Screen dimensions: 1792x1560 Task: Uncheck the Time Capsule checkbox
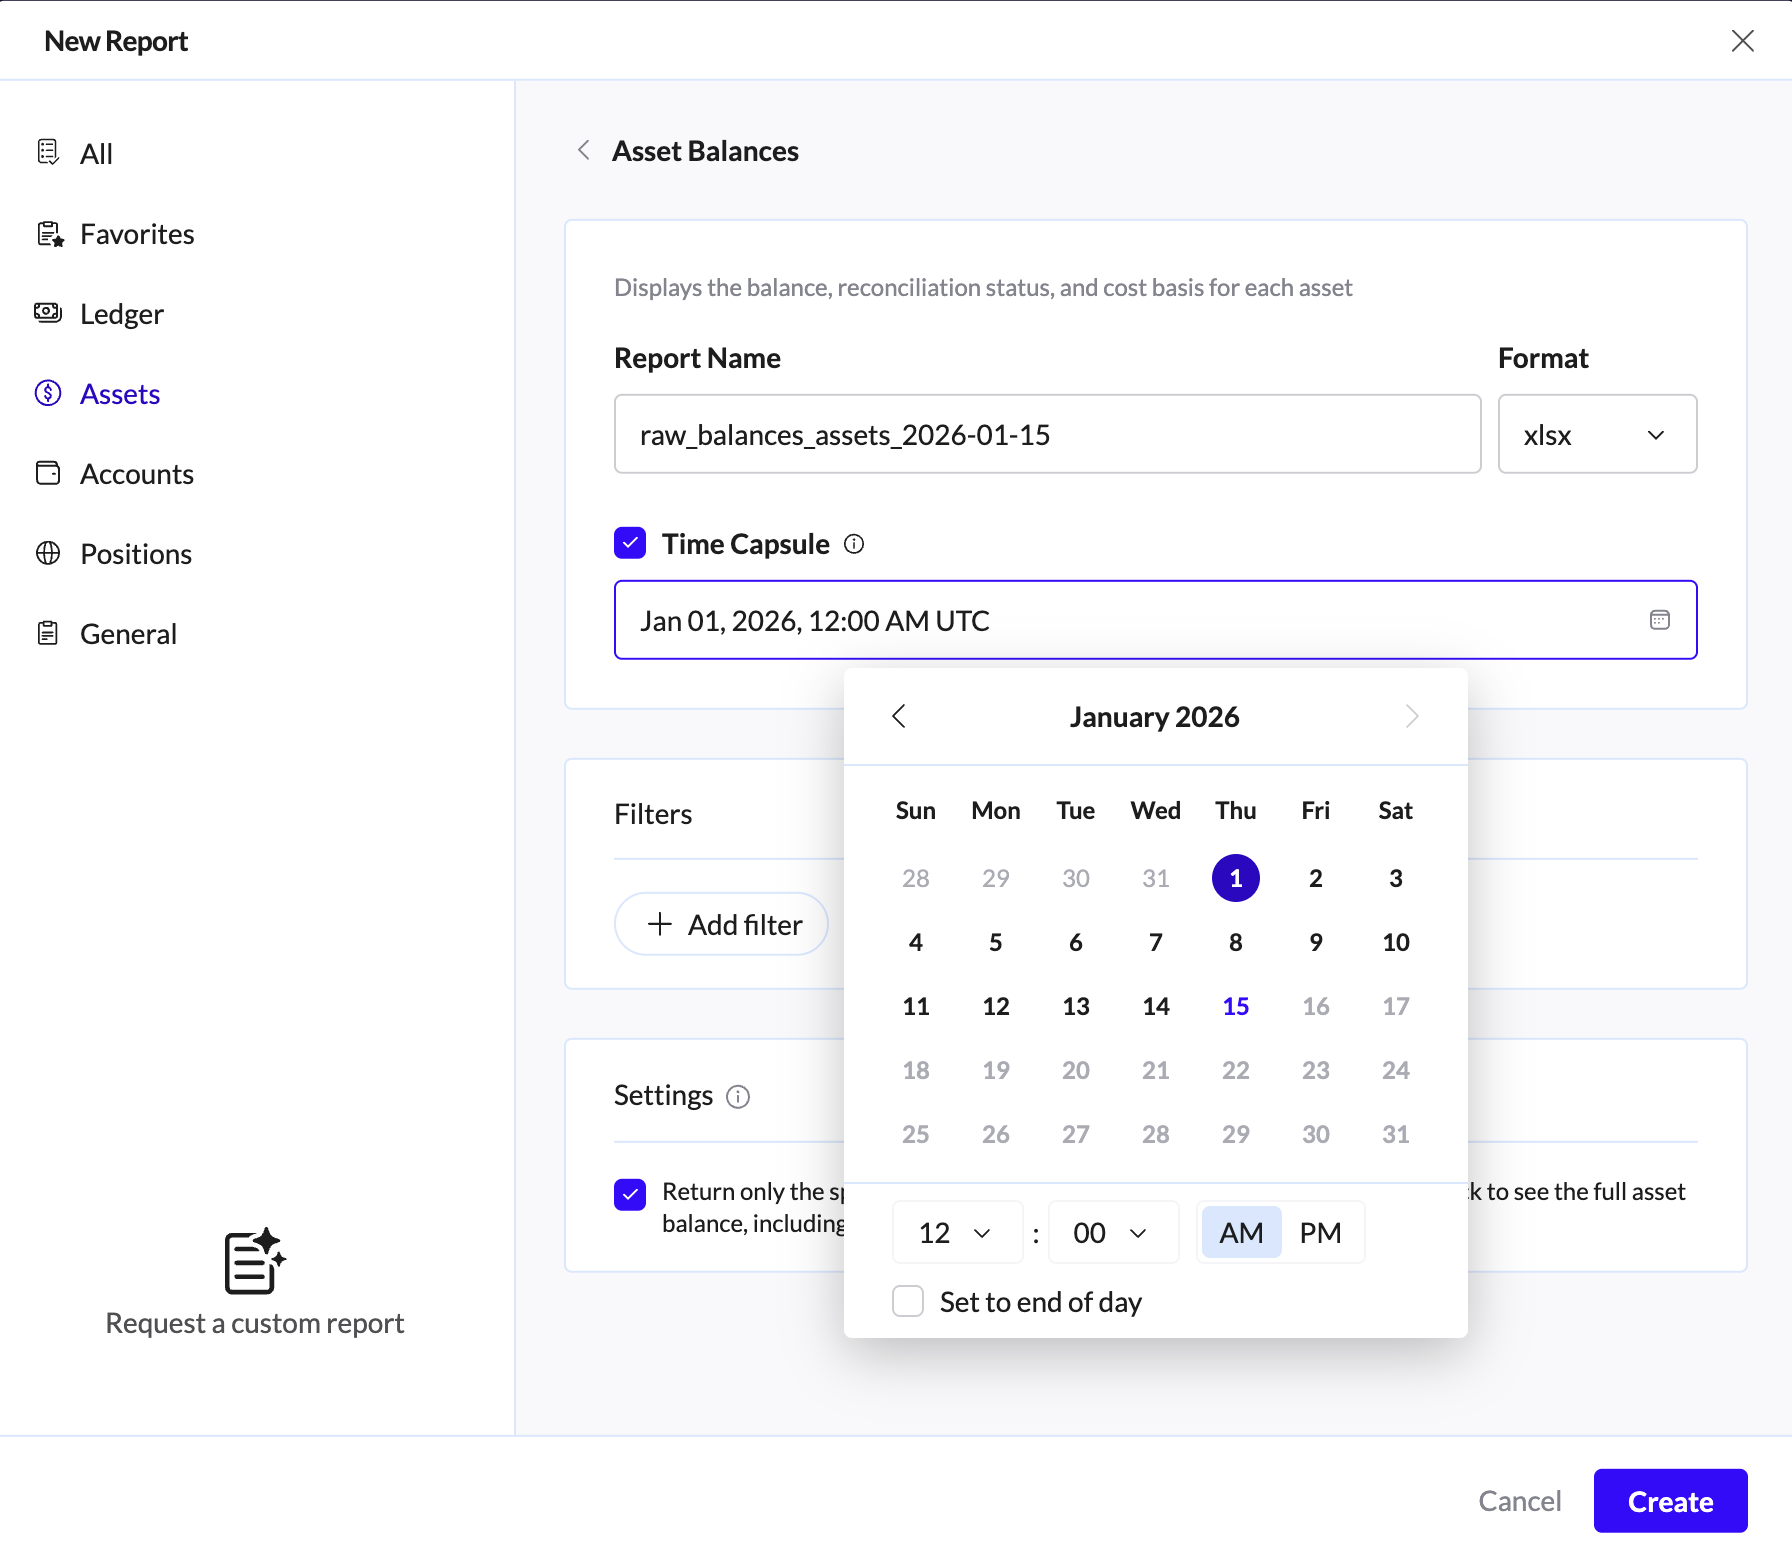tap(630, 544)
